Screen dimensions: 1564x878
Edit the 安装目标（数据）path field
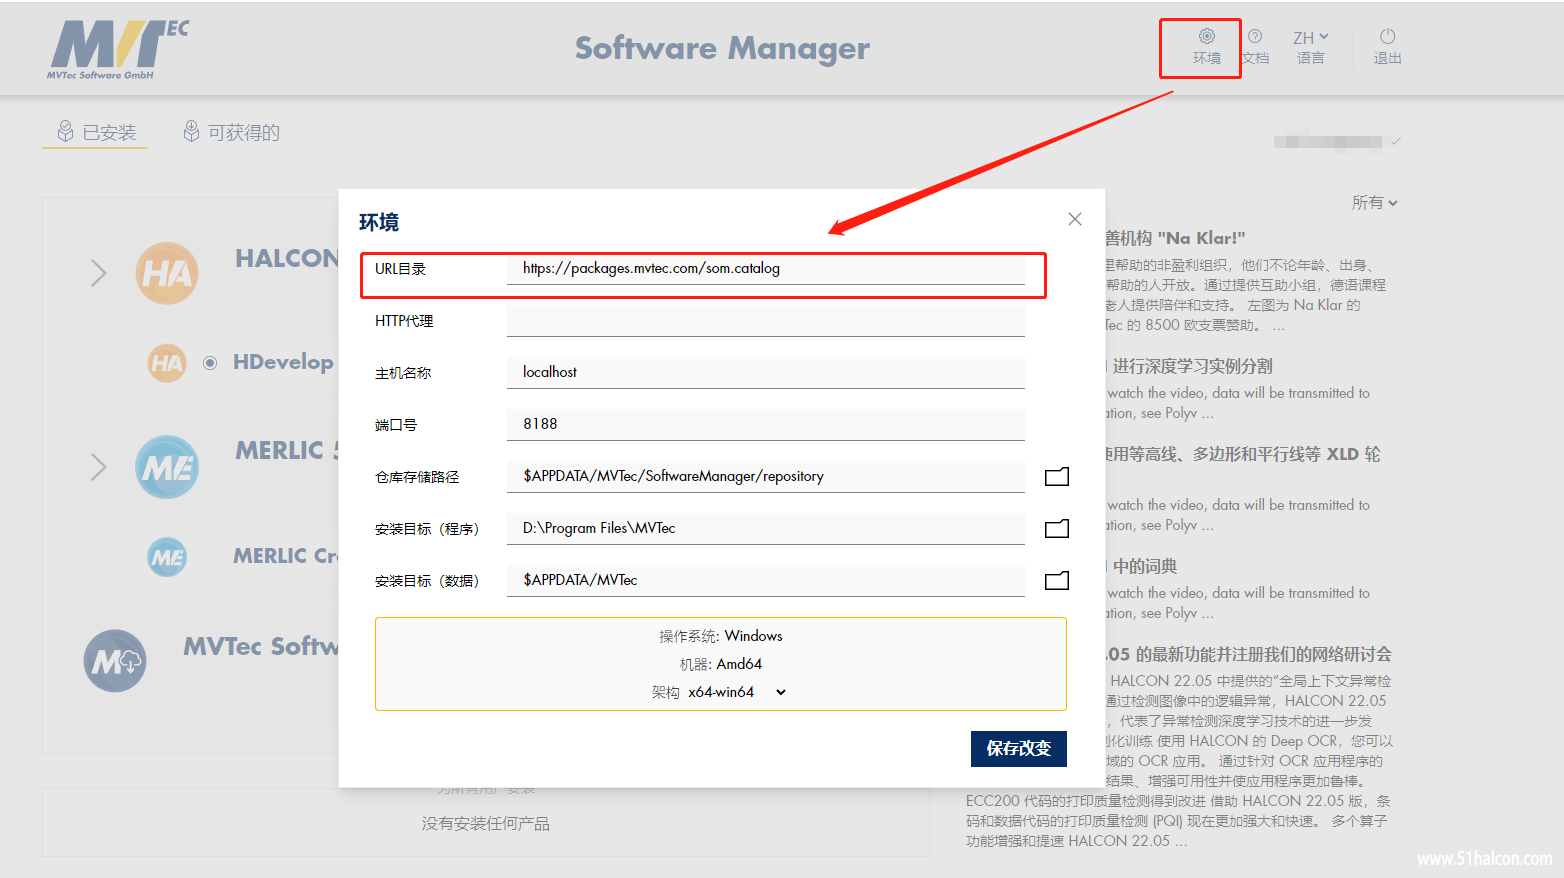click(x=766, y=580)
